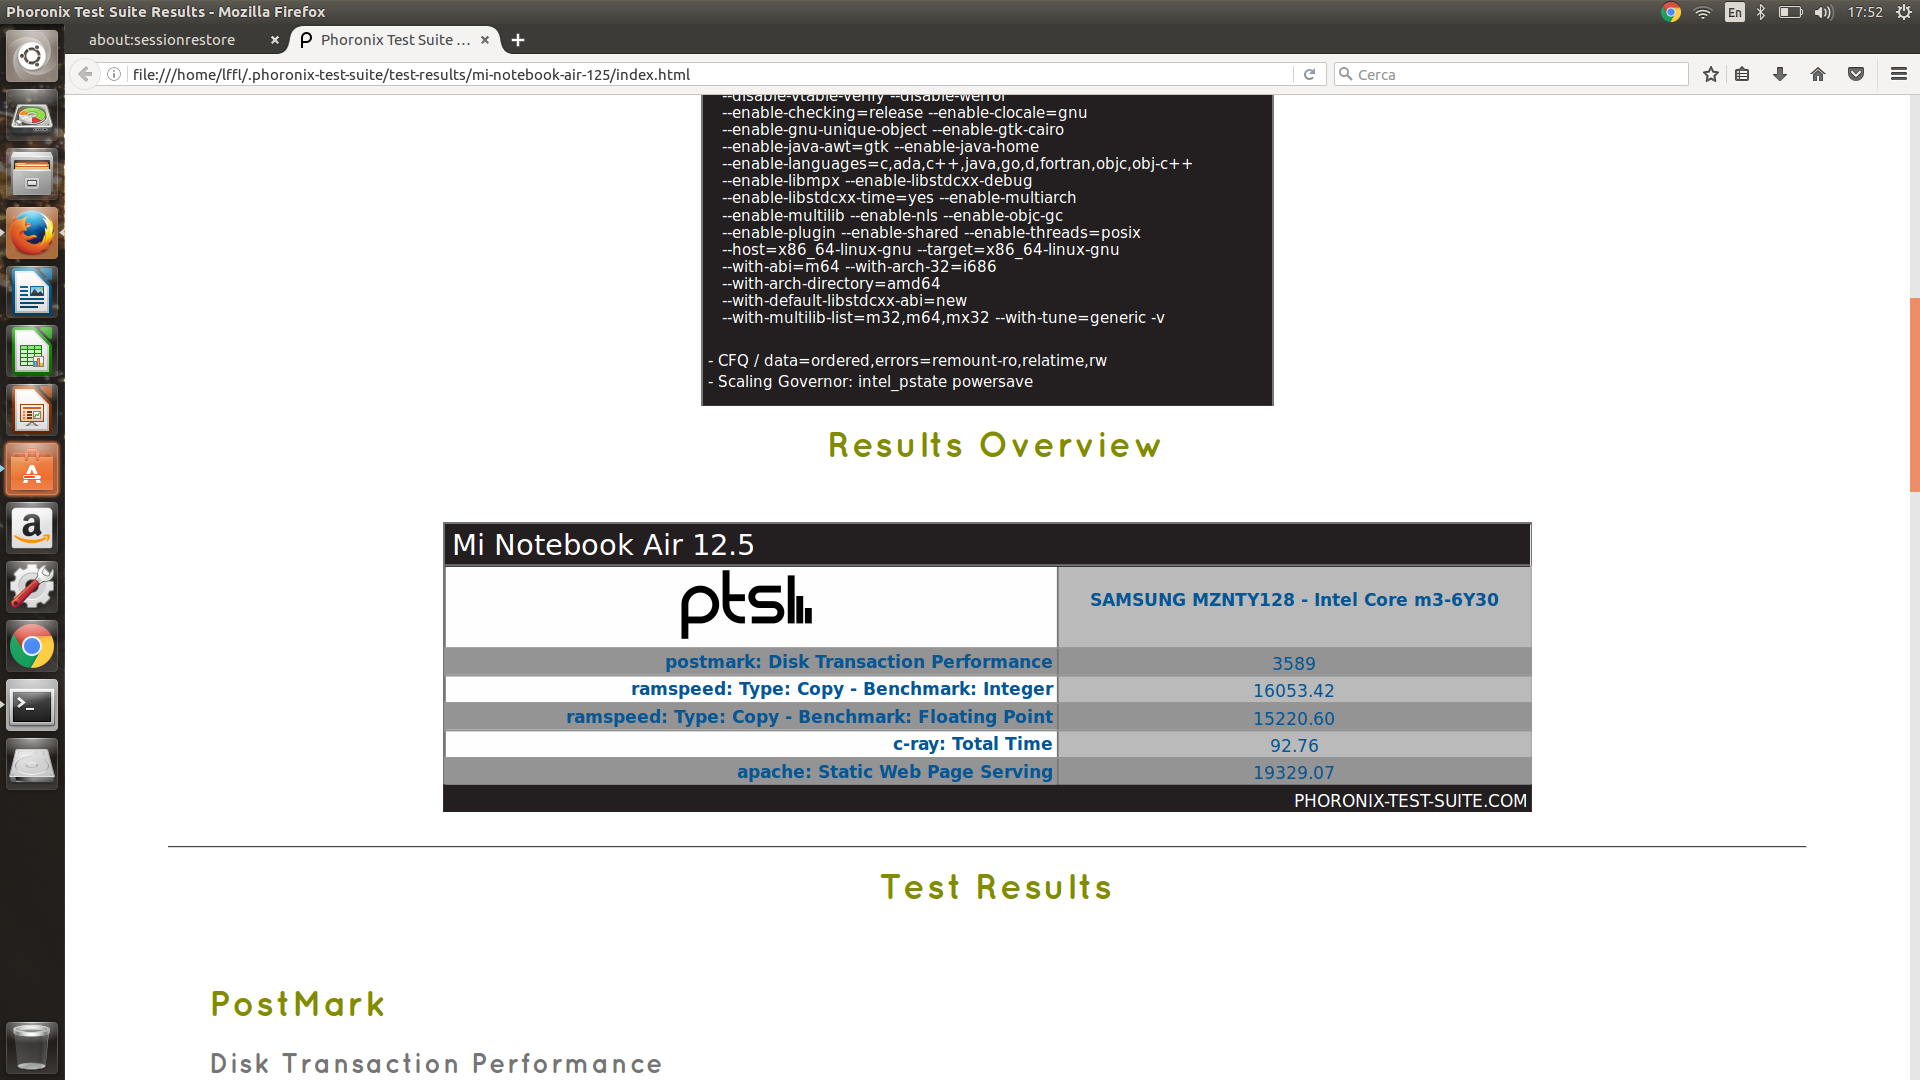
Task: Click the Pocket save icon
Action: [1856, 74]
